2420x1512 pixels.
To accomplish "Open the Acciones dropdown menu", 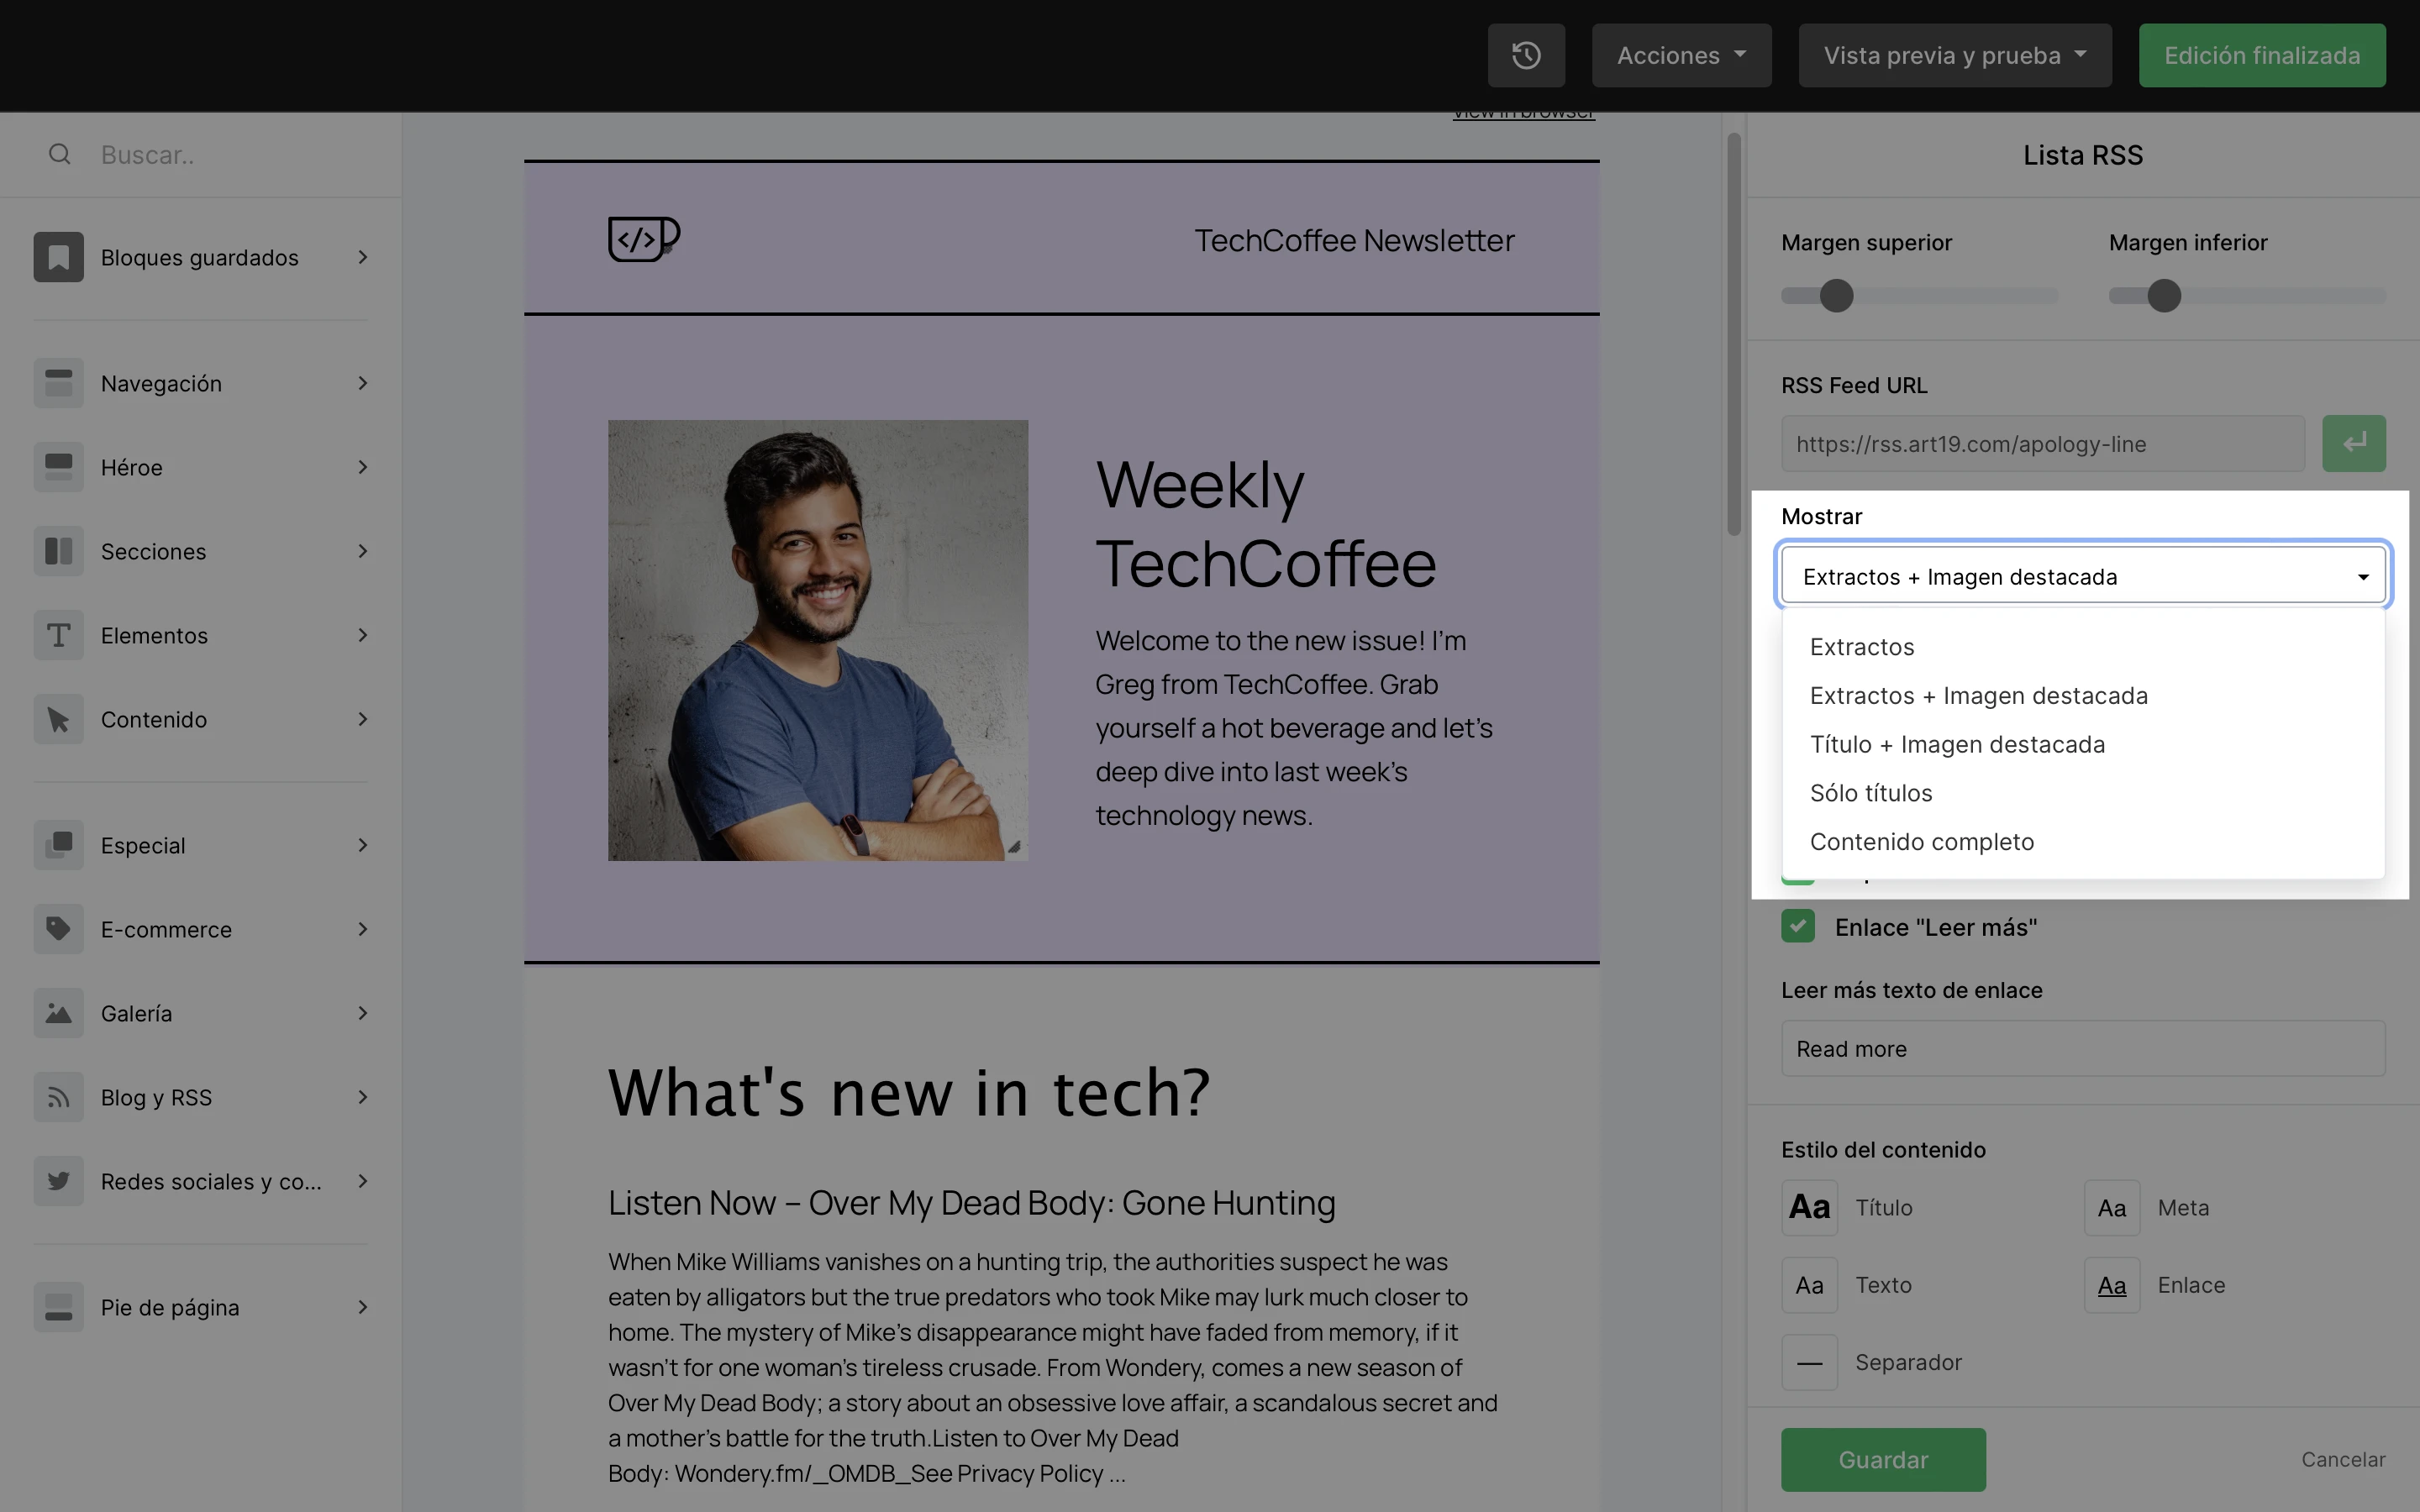I will pyautogui.click(x=1681, y=55).
